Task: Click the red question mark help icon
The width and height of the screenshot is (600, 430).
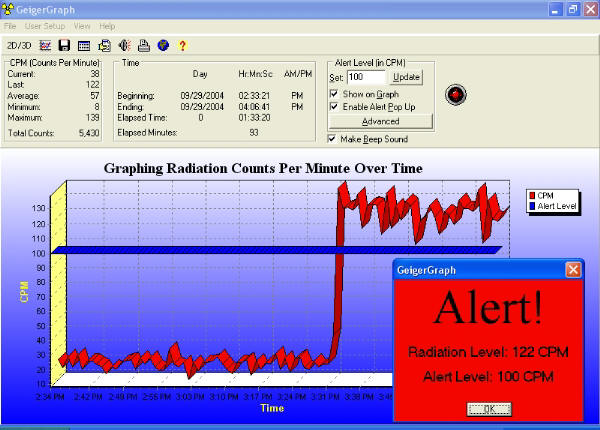Action: (183, 46)
